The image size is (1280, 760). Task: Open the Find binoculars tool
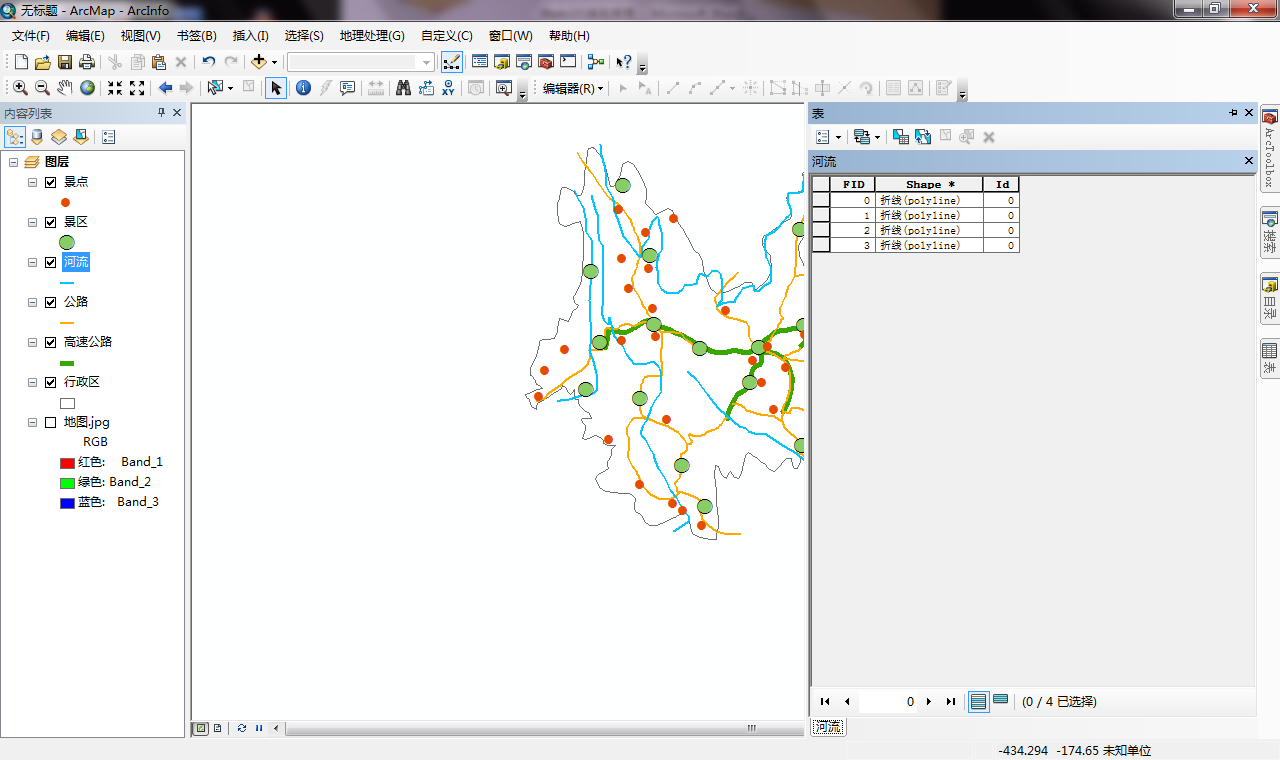pos(403,88)
